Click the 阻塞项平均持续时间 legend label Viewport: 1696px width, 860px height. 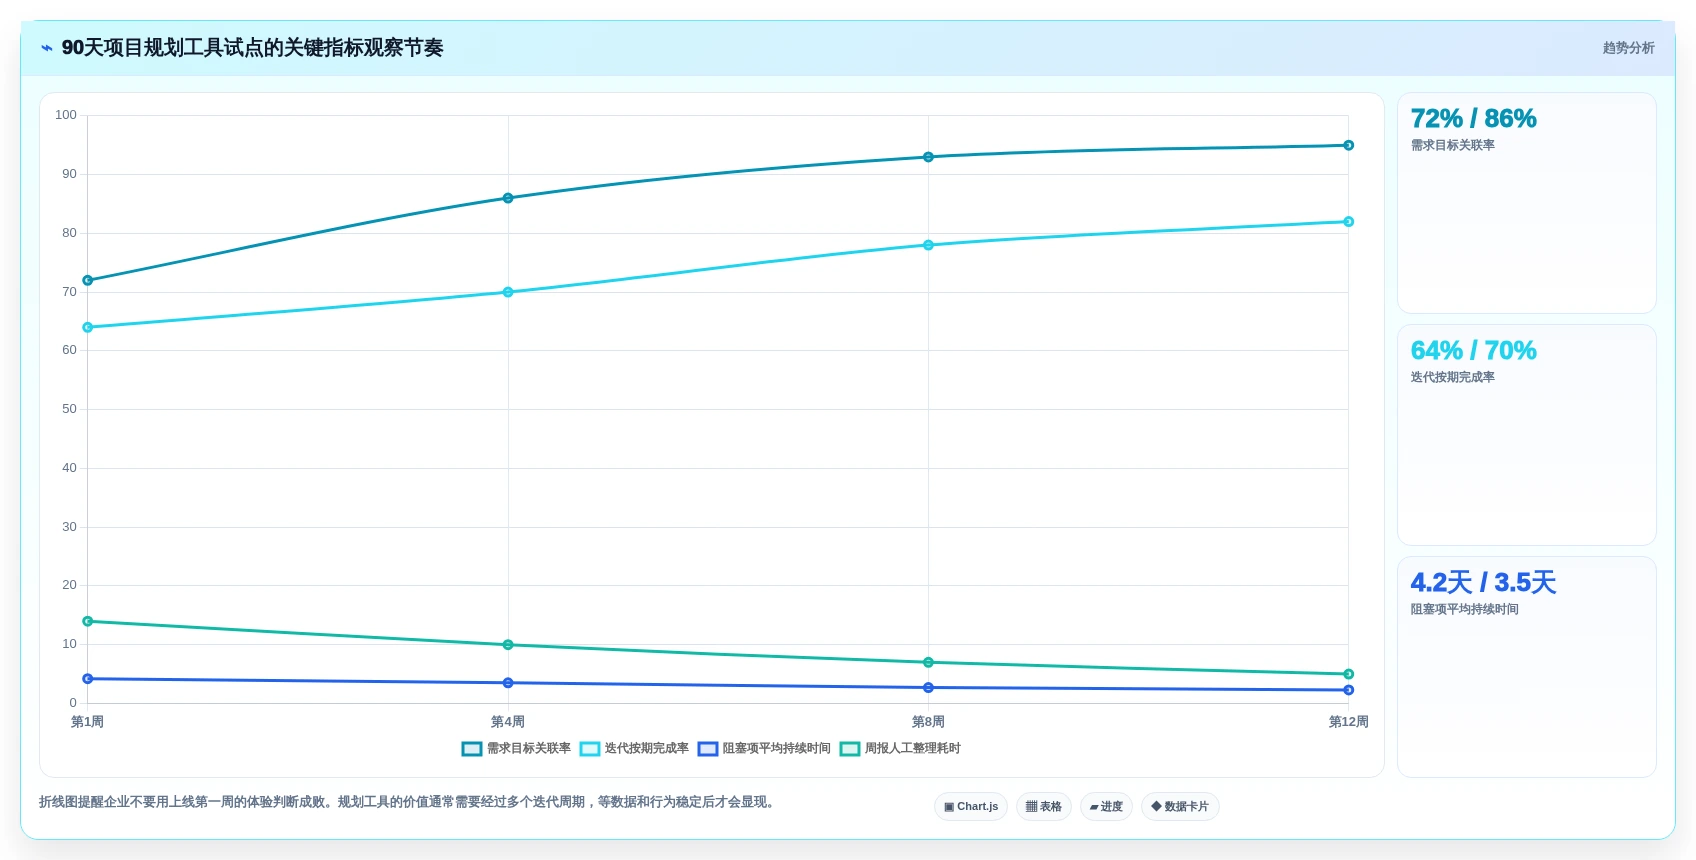click(x=777, y=748)
